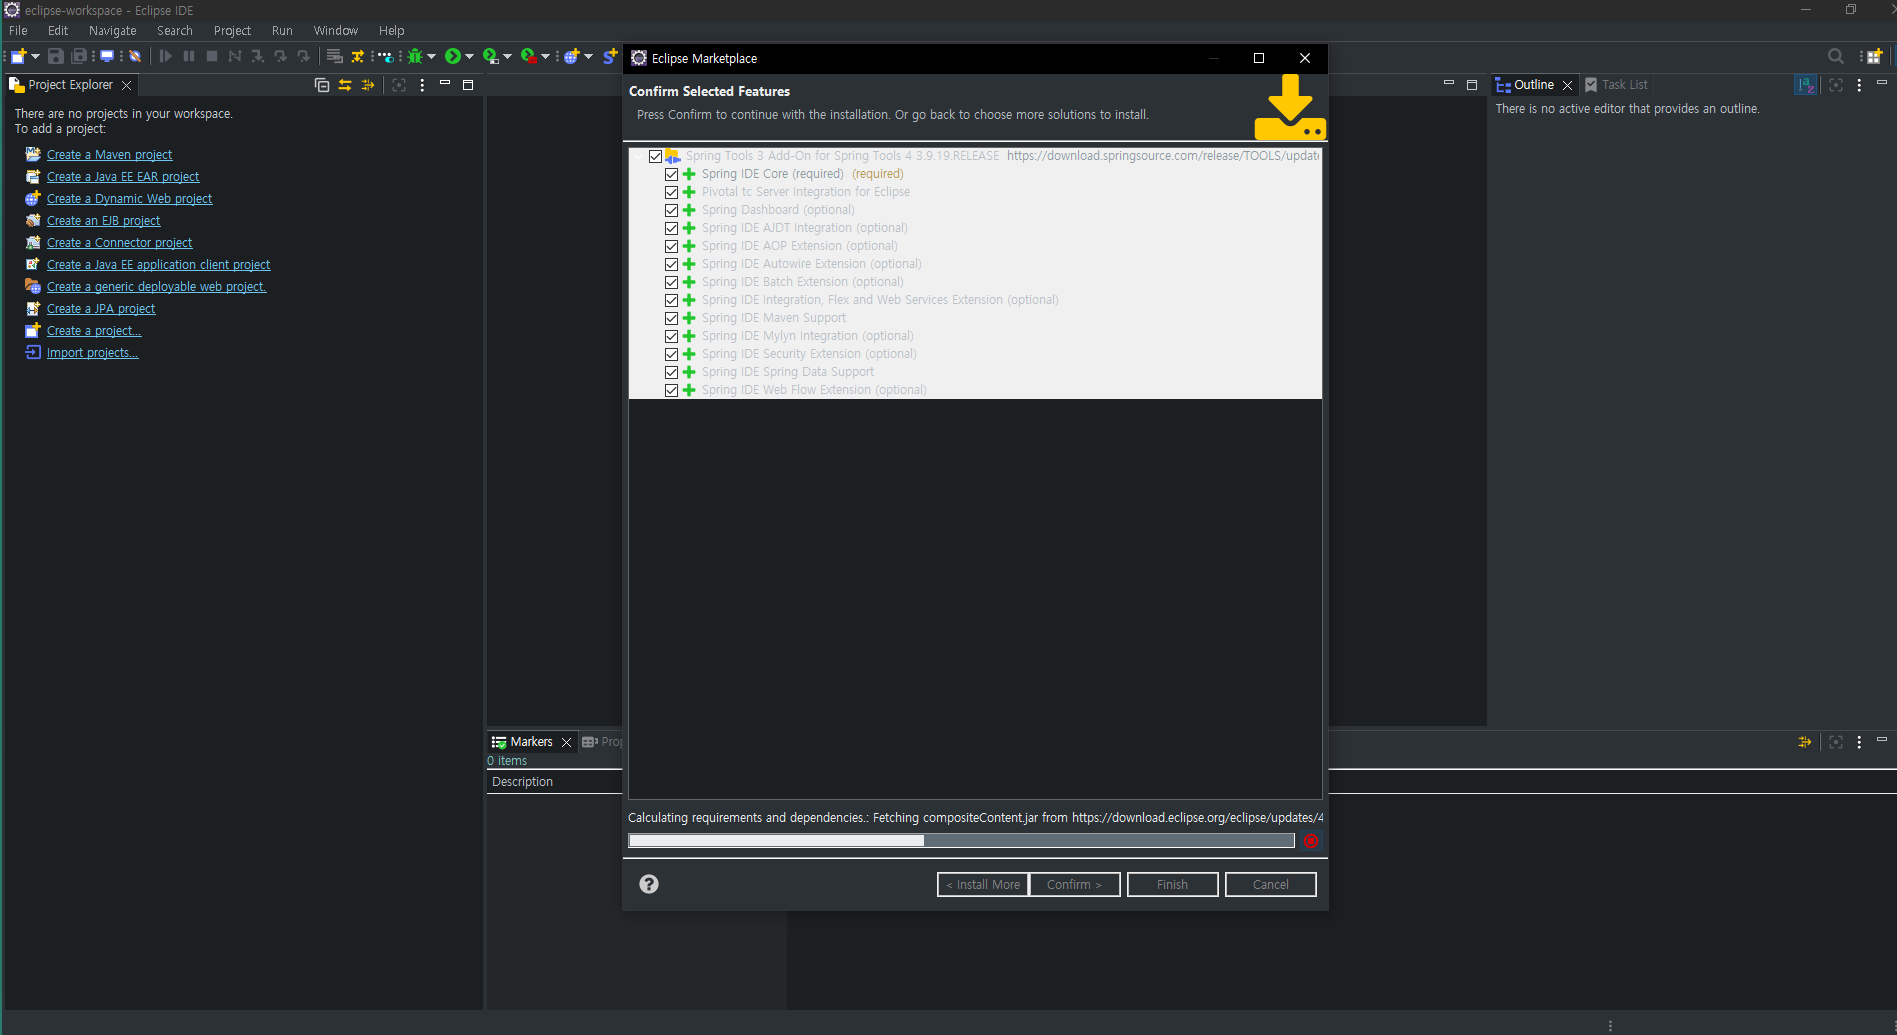Select the Spring IDE Security Extension row

pos(975,354)
